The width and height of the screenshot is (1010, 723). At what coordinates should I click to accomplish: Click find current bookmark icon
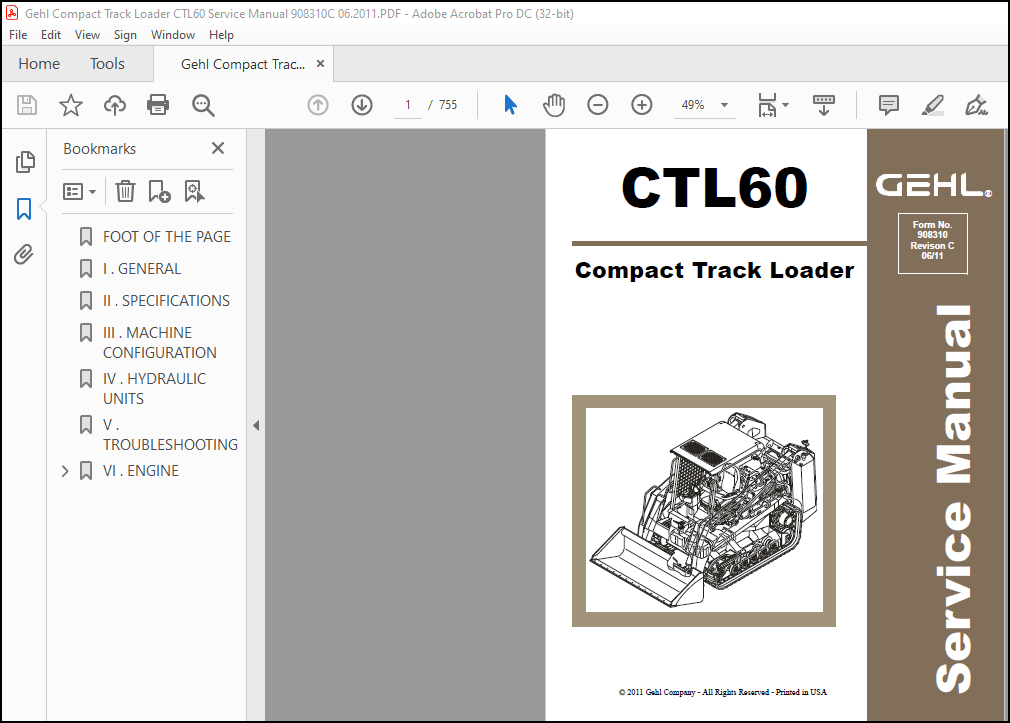coord(194,191)
